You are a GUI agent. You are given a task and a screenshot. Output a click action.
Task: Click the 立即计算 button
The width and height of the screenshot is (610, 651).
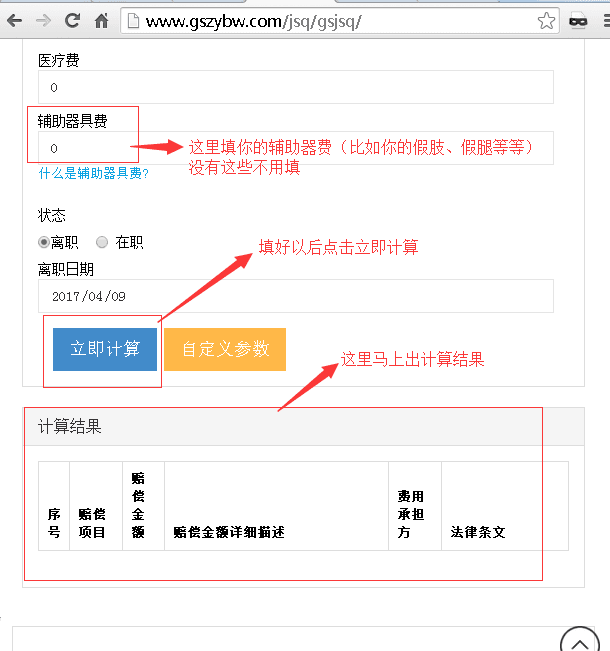pyautogui.click(x=105, y=349)
